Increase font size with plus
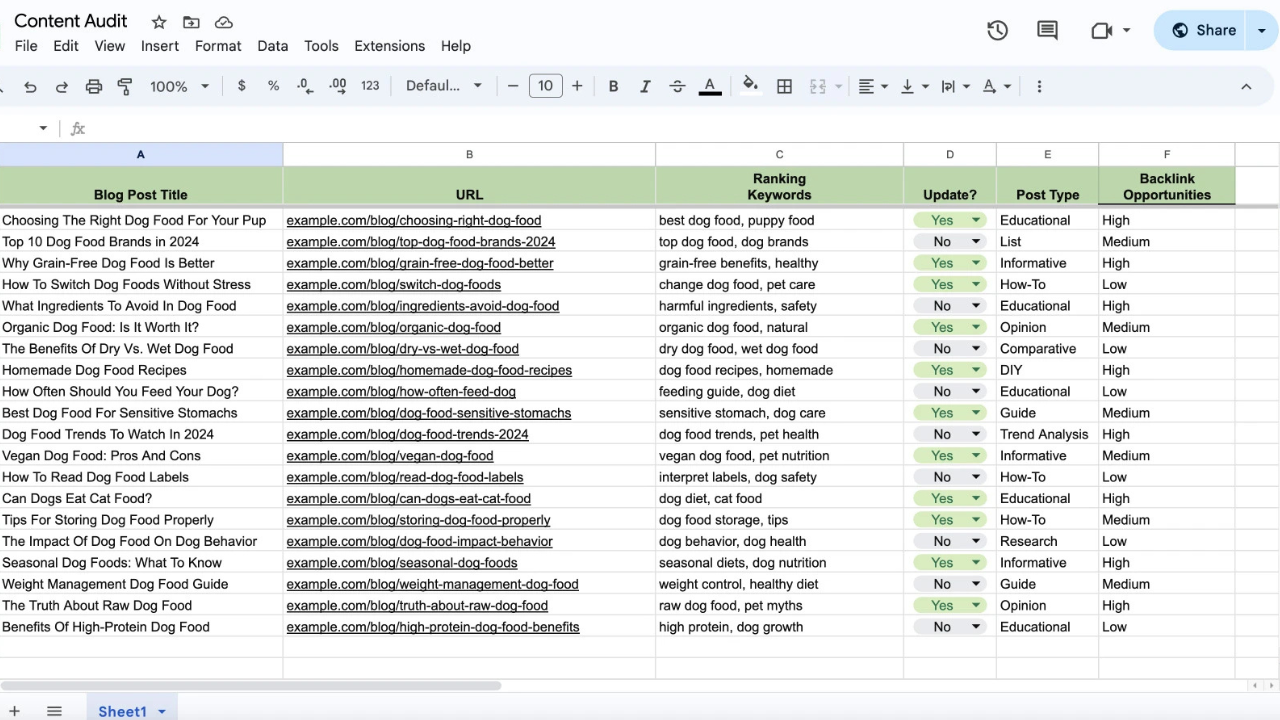Screen dimensions: 1280x720 tap(577, 86)
